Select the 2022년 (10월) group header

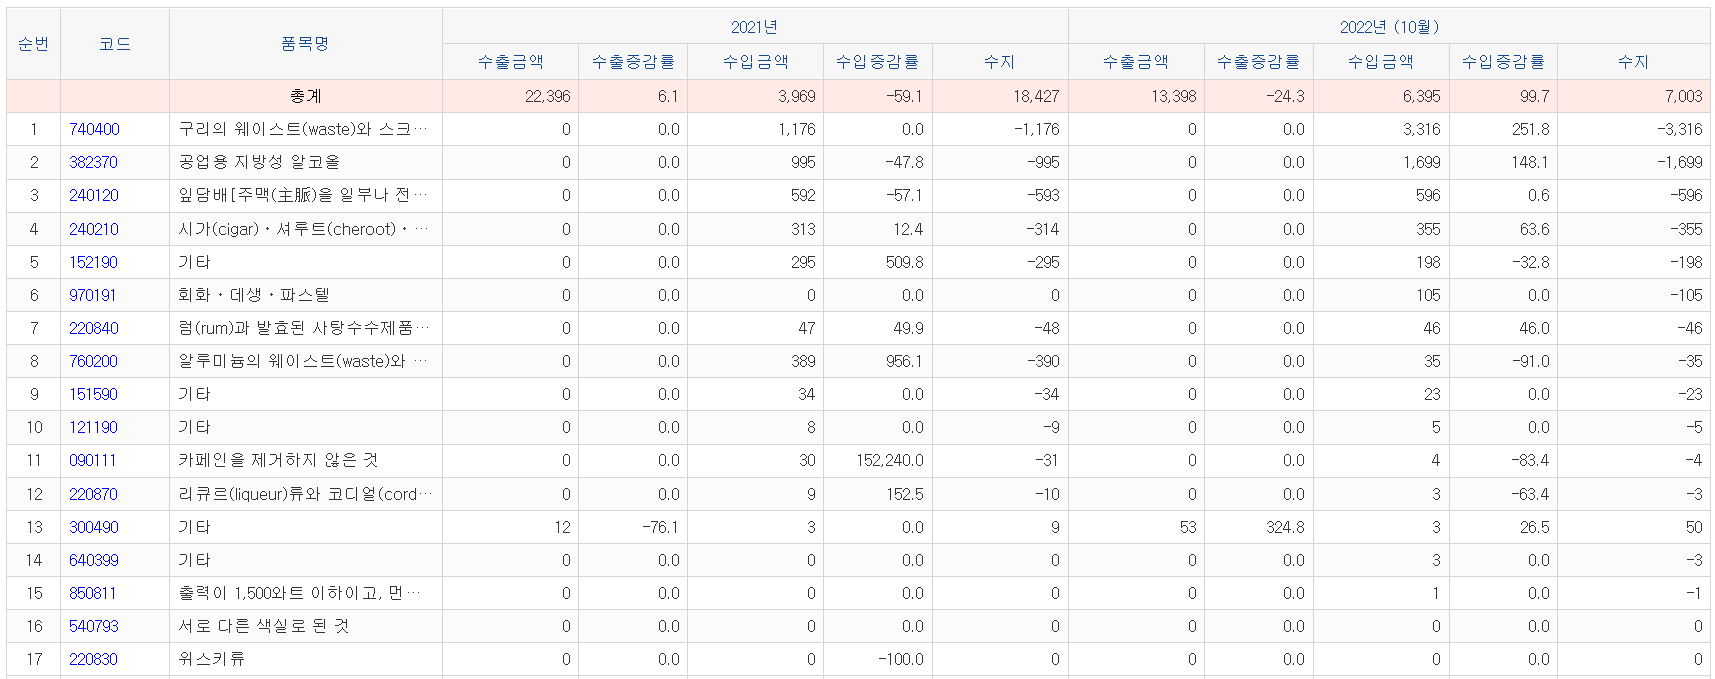pyautogui.click(x=1388, y=27)
